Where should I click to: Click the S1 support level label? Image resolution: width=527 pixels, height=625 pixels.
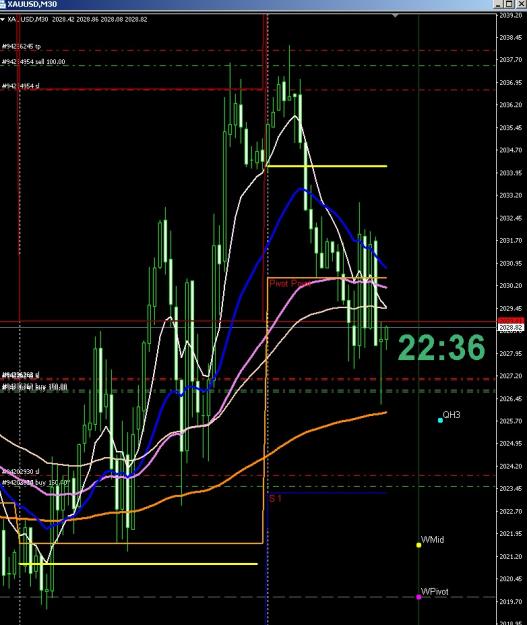click(x=275, y=499)
